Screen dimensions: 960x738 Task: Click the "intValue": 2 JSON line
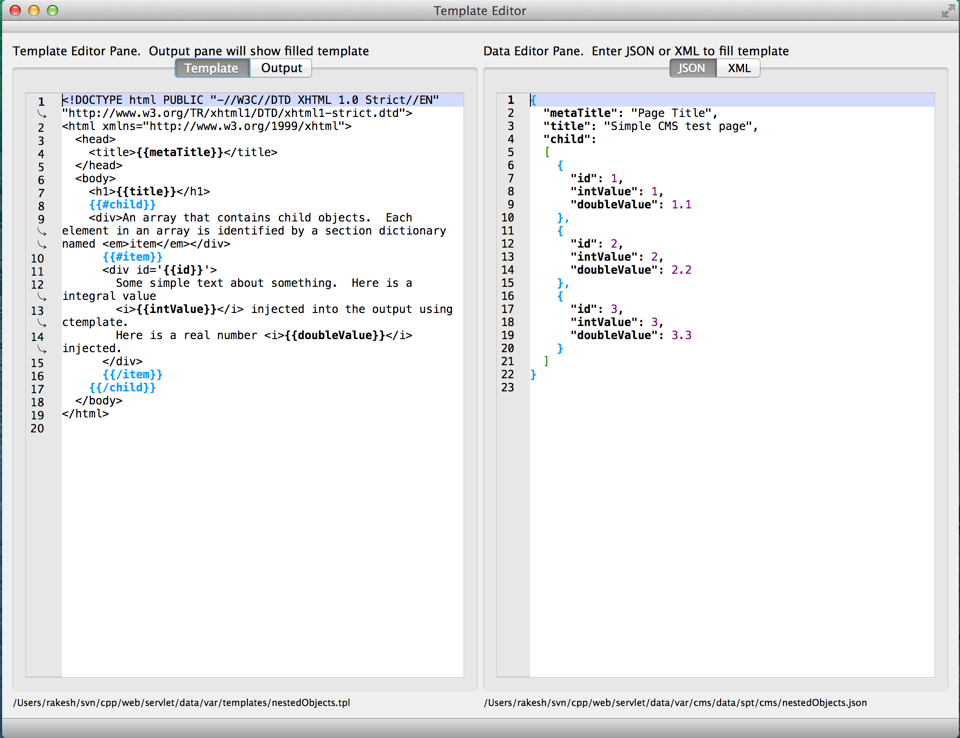click(617, 257)
